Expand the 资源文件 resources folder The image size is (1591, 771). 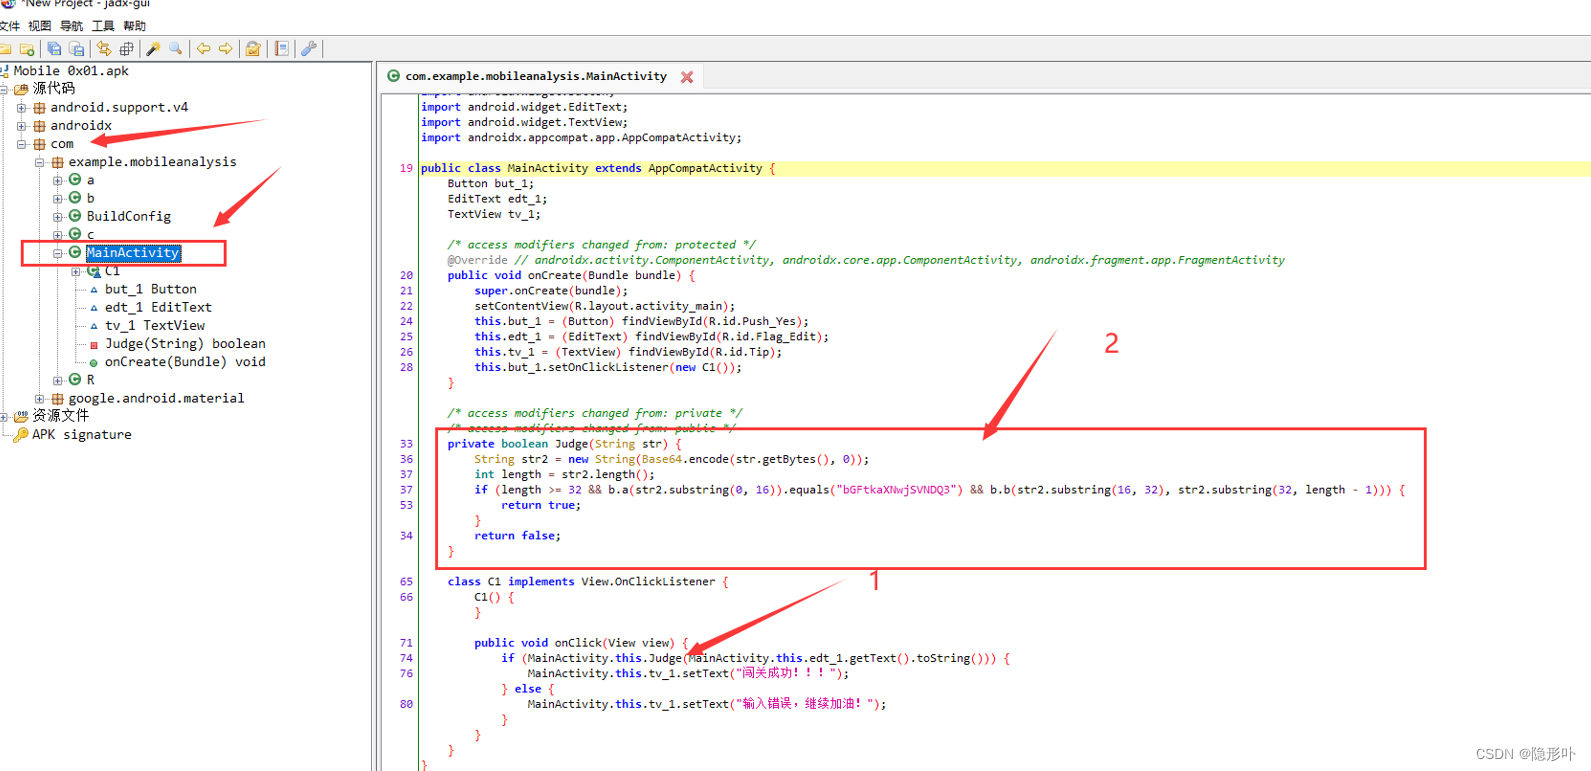tap(4, 417)
